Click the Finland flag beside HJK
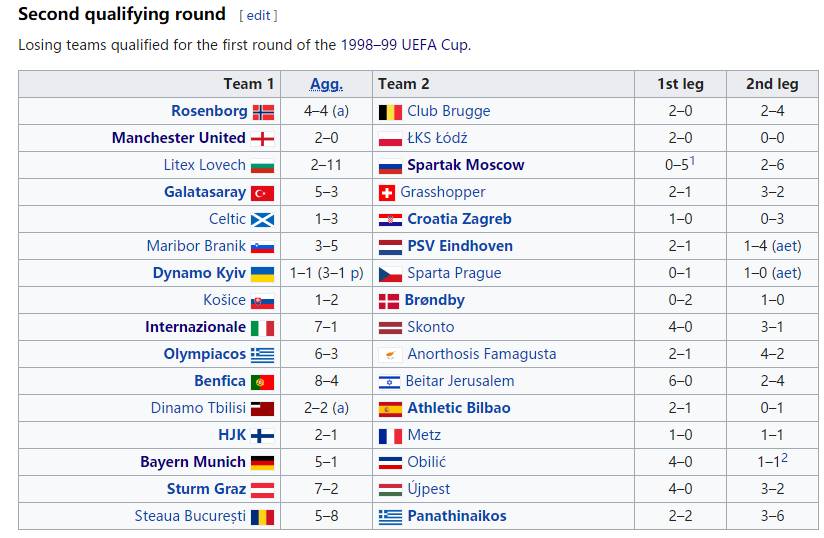This screenshot has width=824, height=538. pos(263,436)
